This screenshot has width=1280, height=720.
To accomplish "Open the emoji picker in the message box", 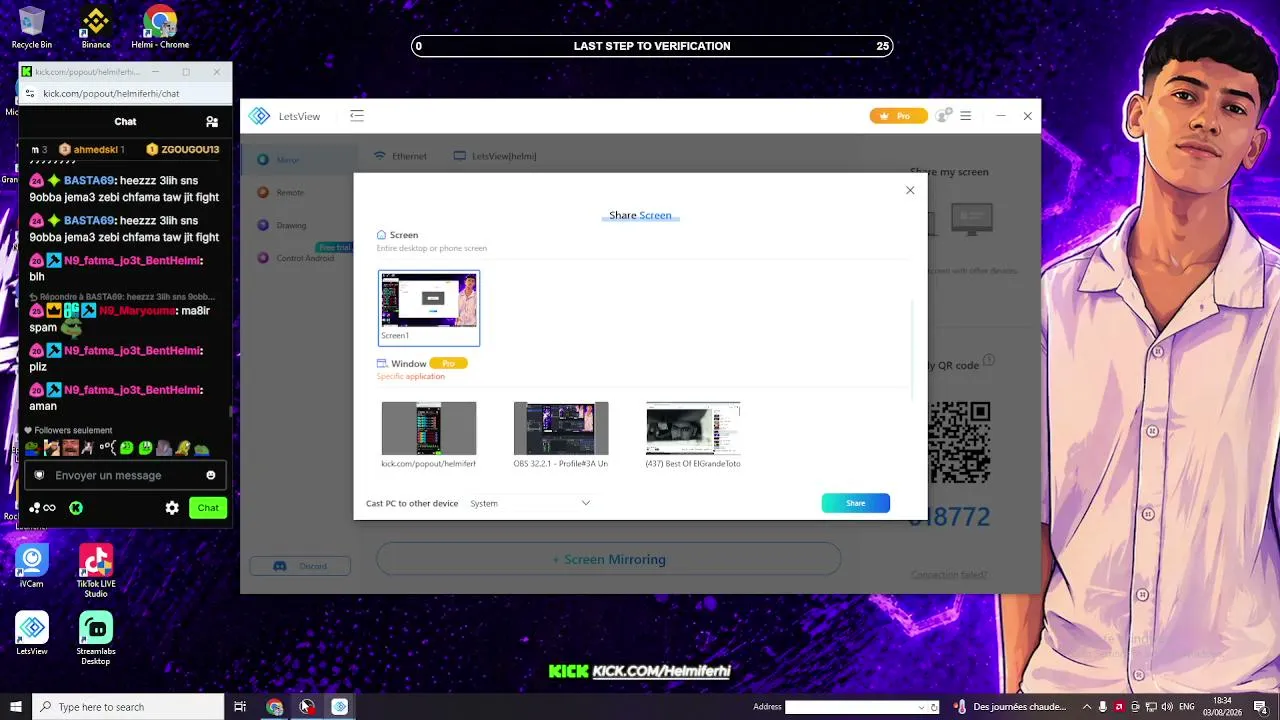I will (210, 476).
